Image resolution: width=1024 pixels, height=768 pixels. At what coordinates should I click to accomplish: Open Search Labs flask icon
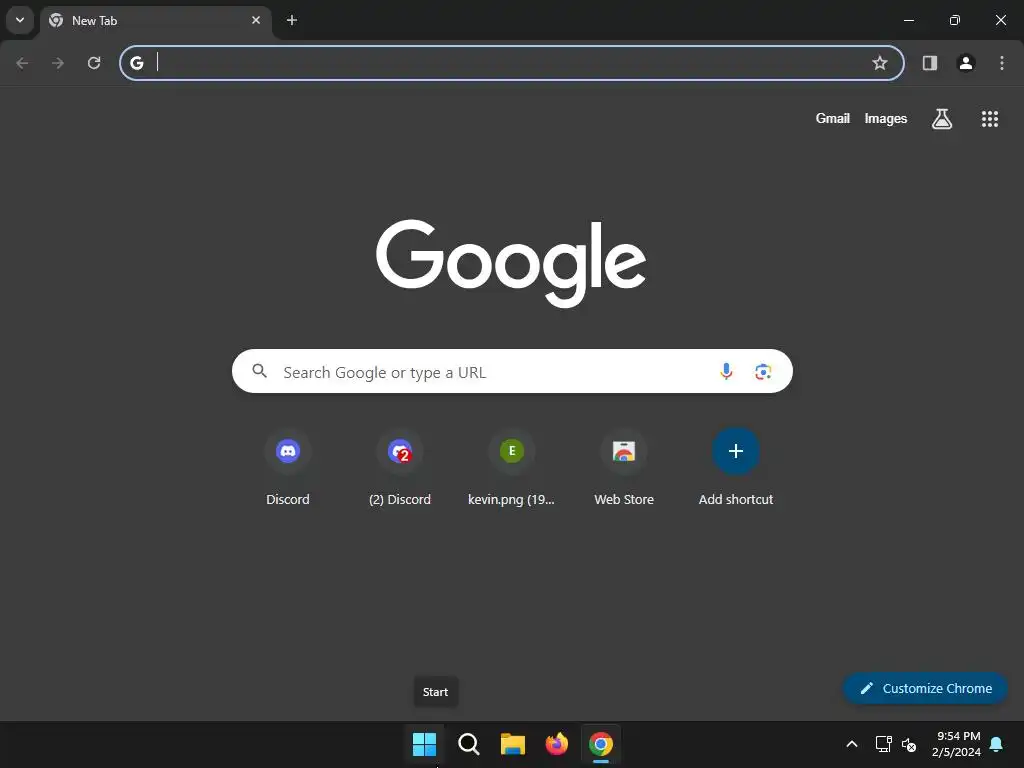point(942,119)
